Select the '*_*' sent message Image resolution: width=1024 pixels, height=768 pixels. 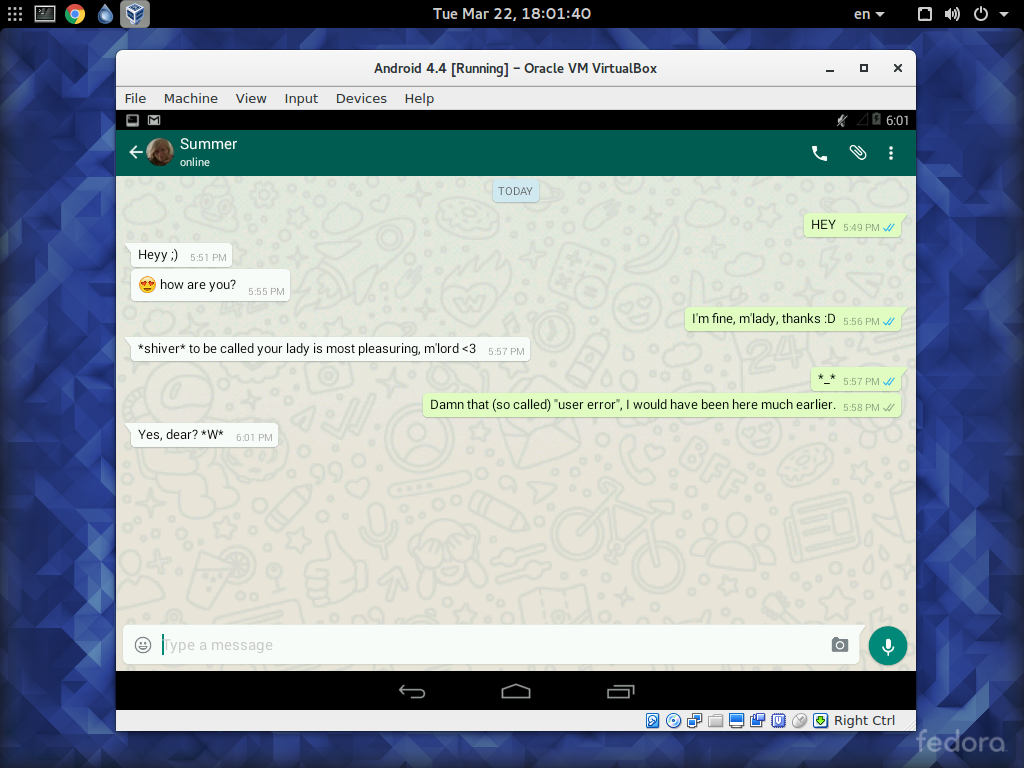856,379
